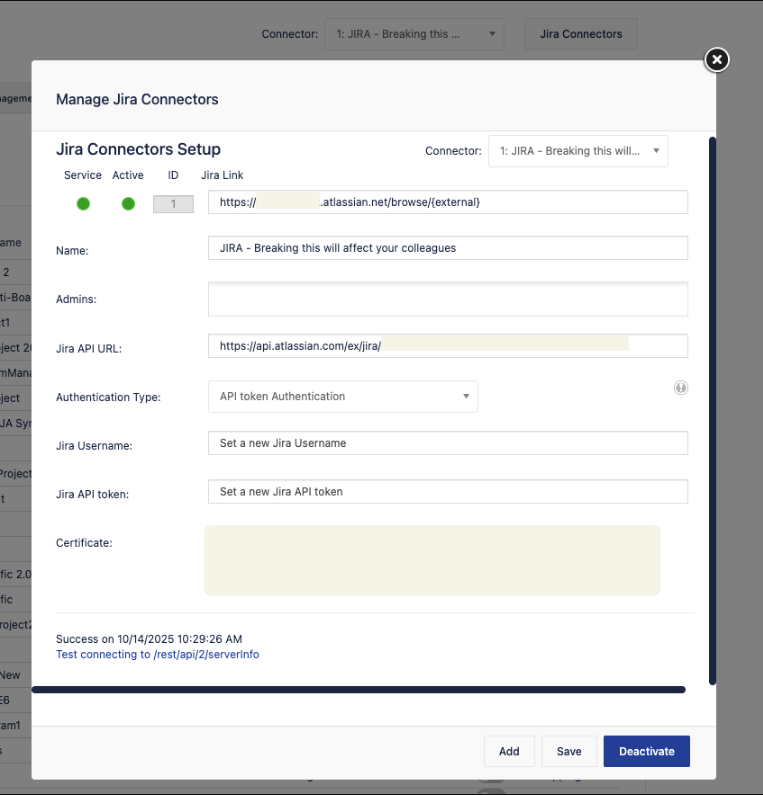Click the green Active status indicator
This screenshot has width=763, height=795.
point(128,204)
